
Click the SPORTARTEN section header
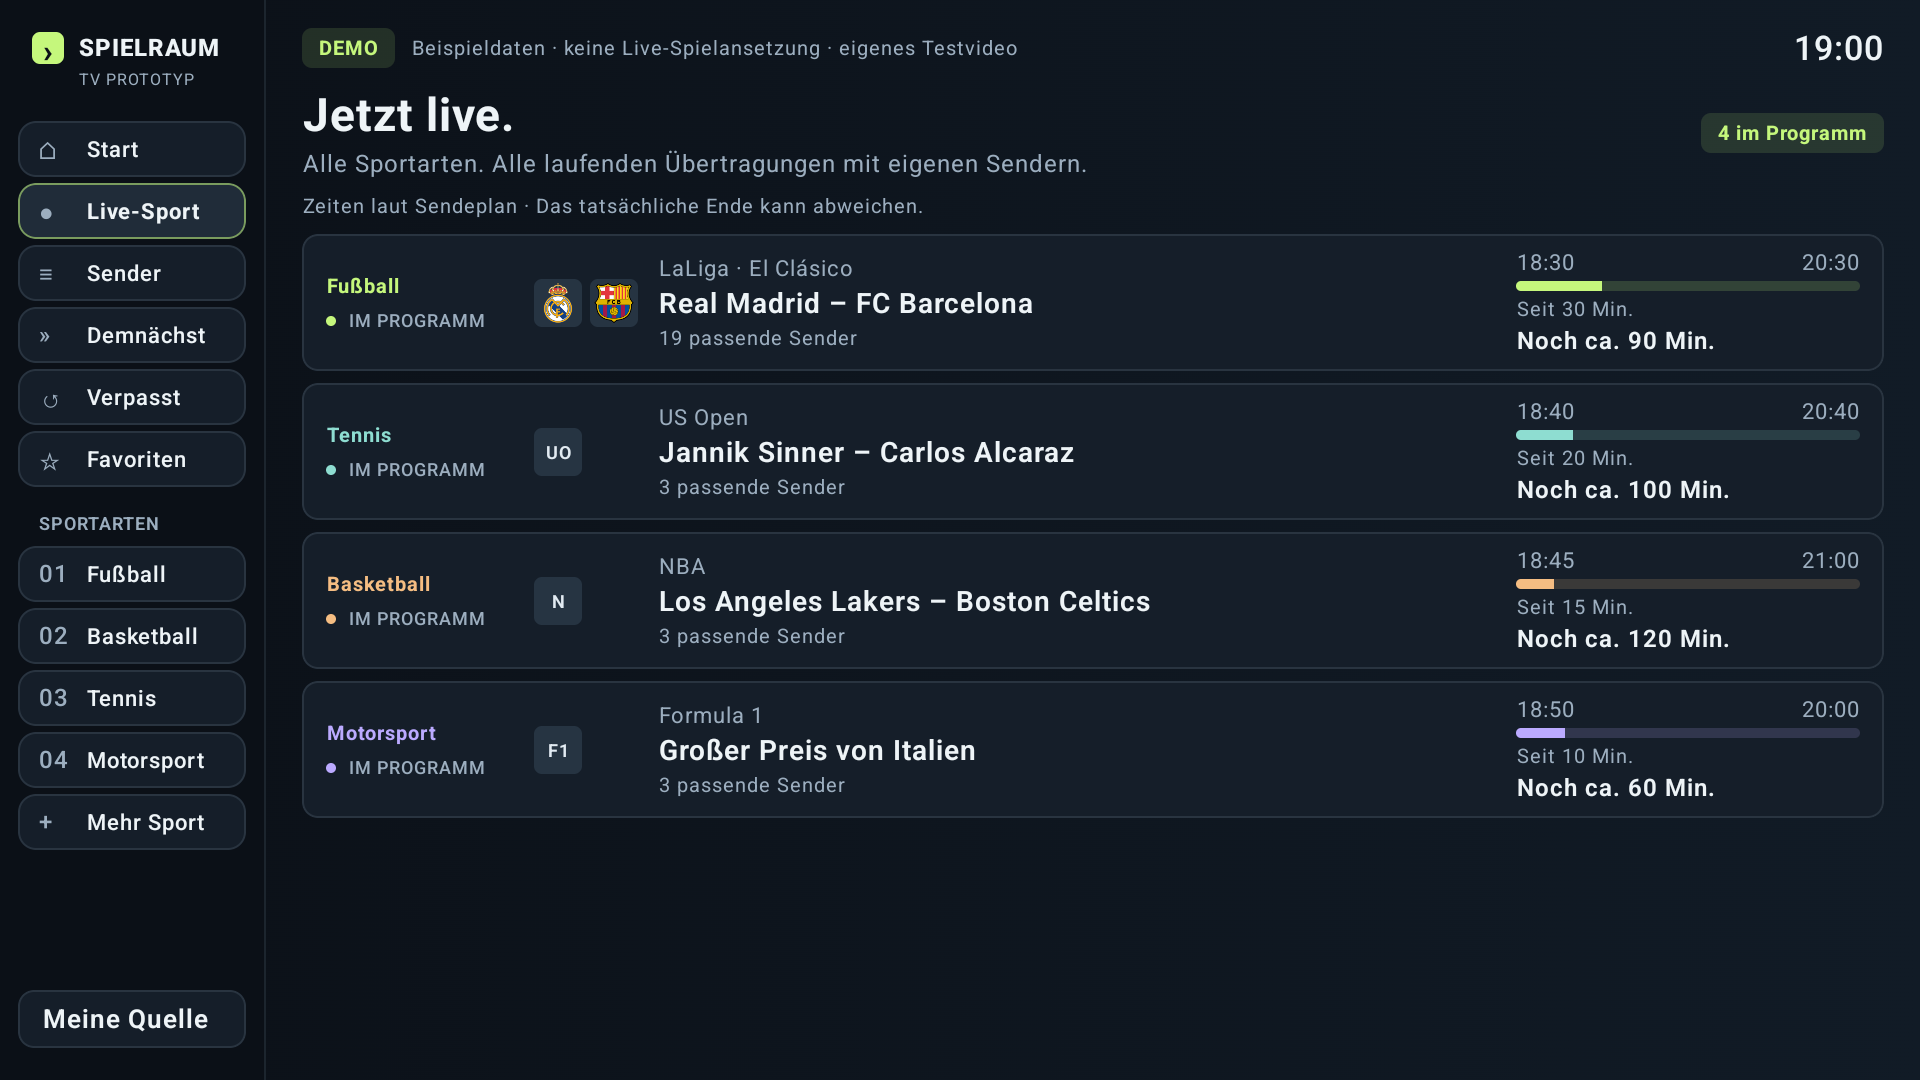coord(99,524)
